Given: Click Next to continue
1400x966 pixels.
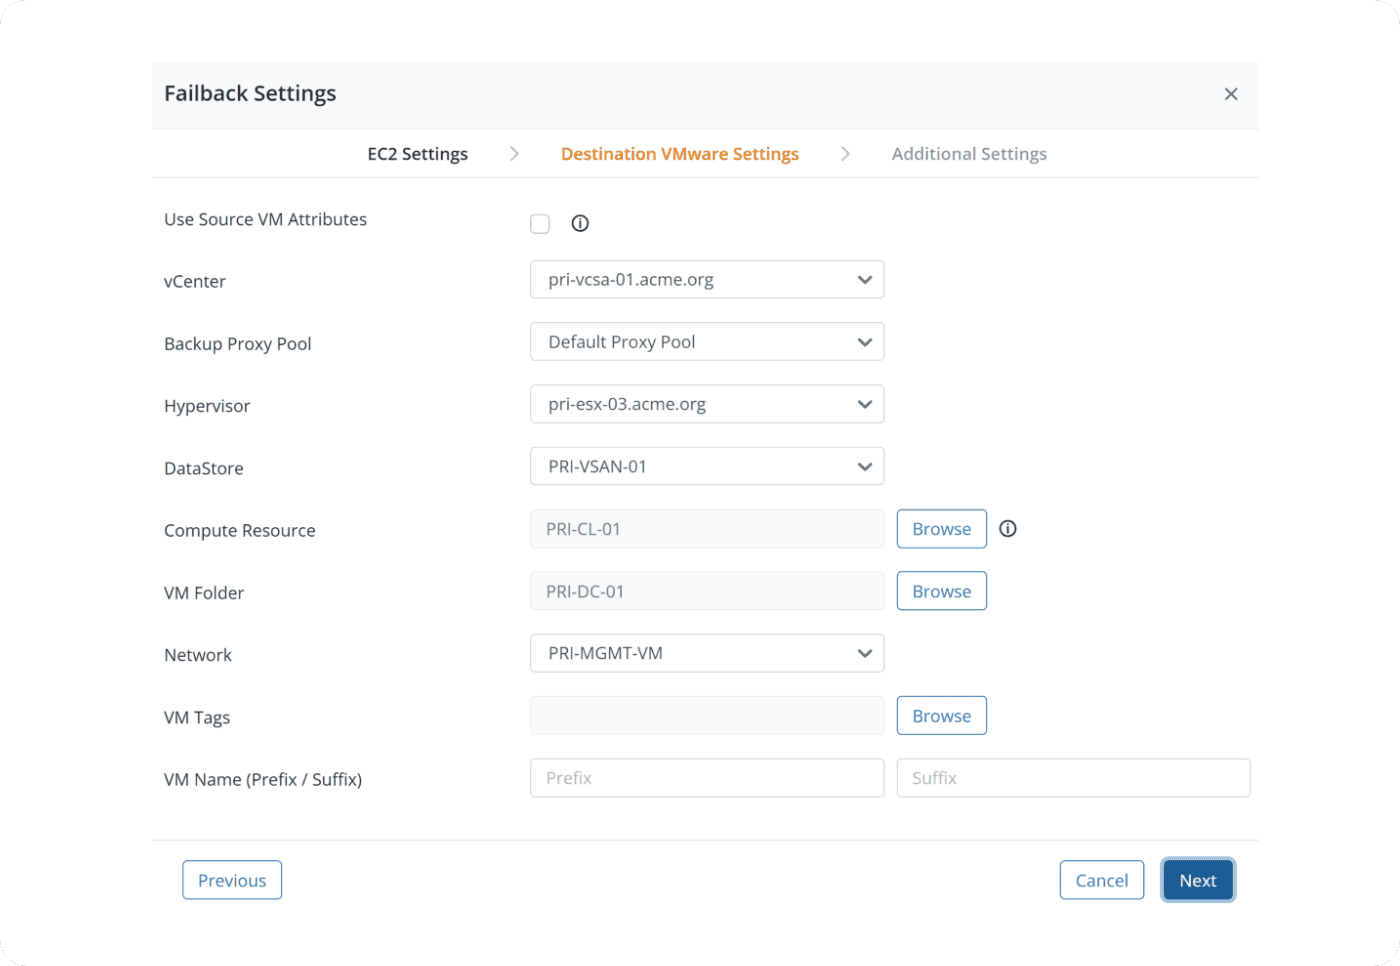Looking at the screenshot, I should [1197, 880].
